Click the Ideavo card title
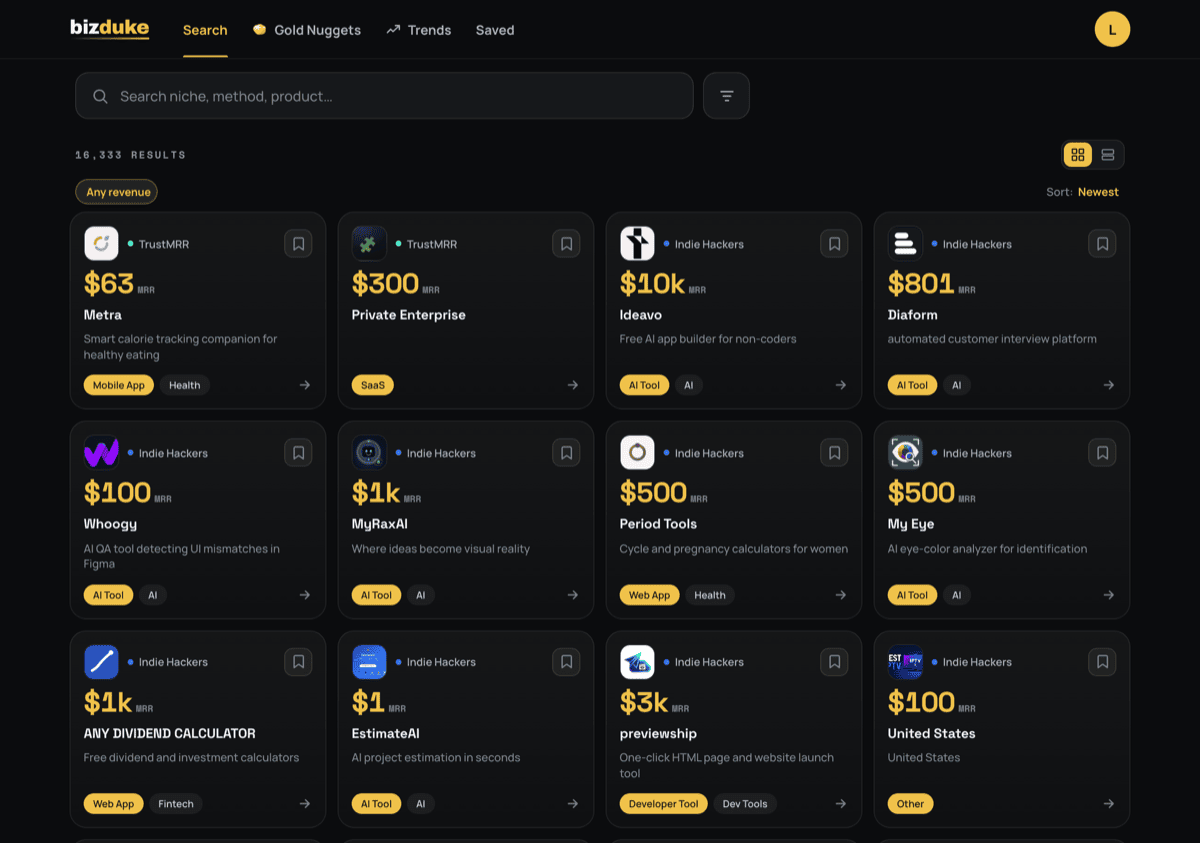The width and height of the screenshot is (1200, 843). click(641, 315)
